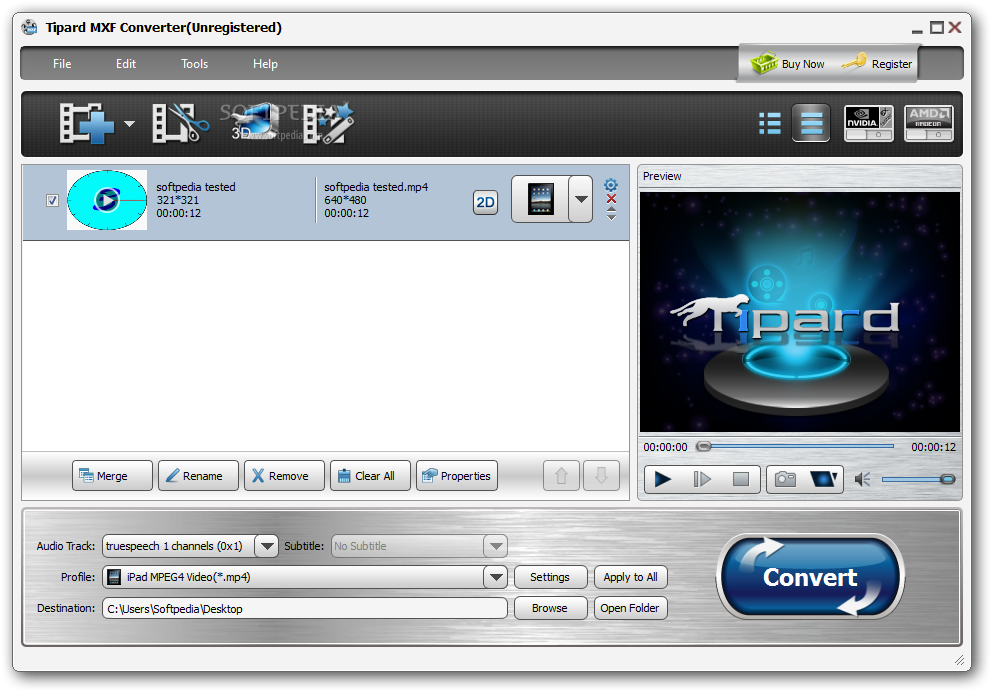The height and width of the screenshot is (692, 992).
Task: Click the Clear All button
Action: [370, 476]
